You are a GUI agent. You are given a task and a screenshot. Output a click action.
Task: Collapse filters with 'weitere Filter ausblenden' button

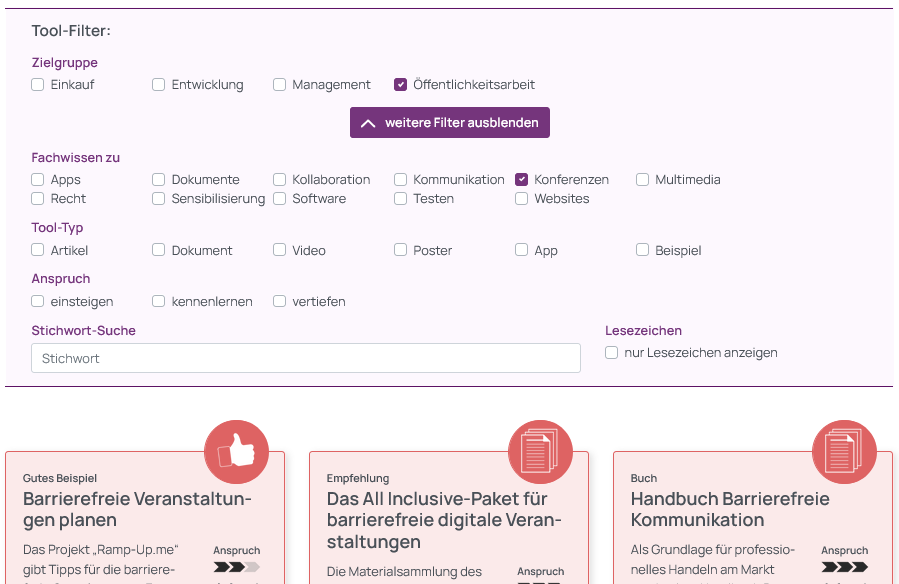pyautogui.click(x=450, y=123)
